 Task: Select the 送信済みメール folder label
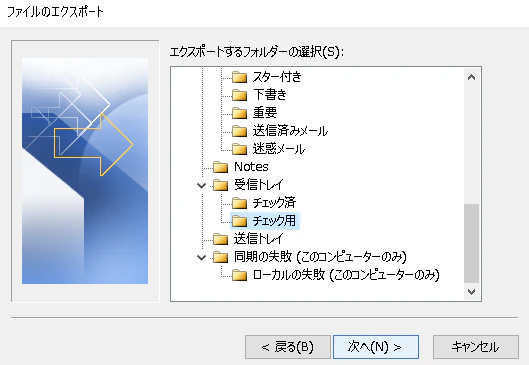tap(290, 131)
